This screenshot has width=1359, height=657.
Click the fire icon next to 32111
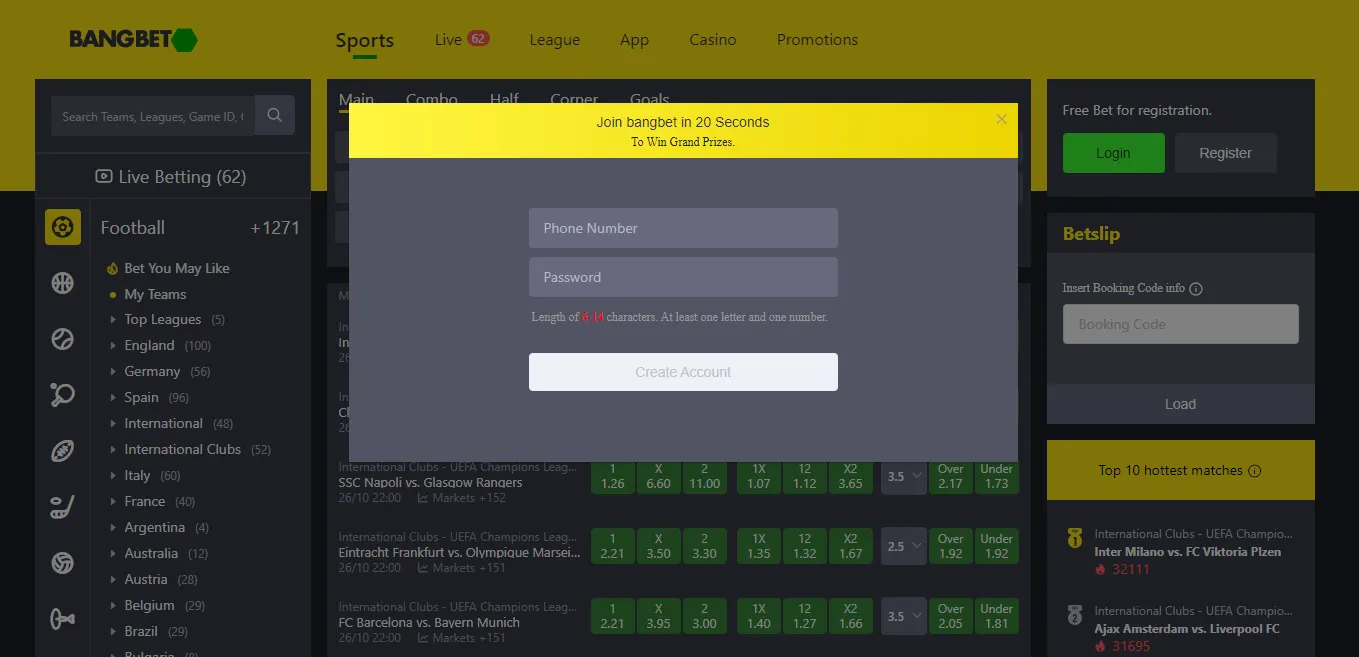(x=1101, y=570)
